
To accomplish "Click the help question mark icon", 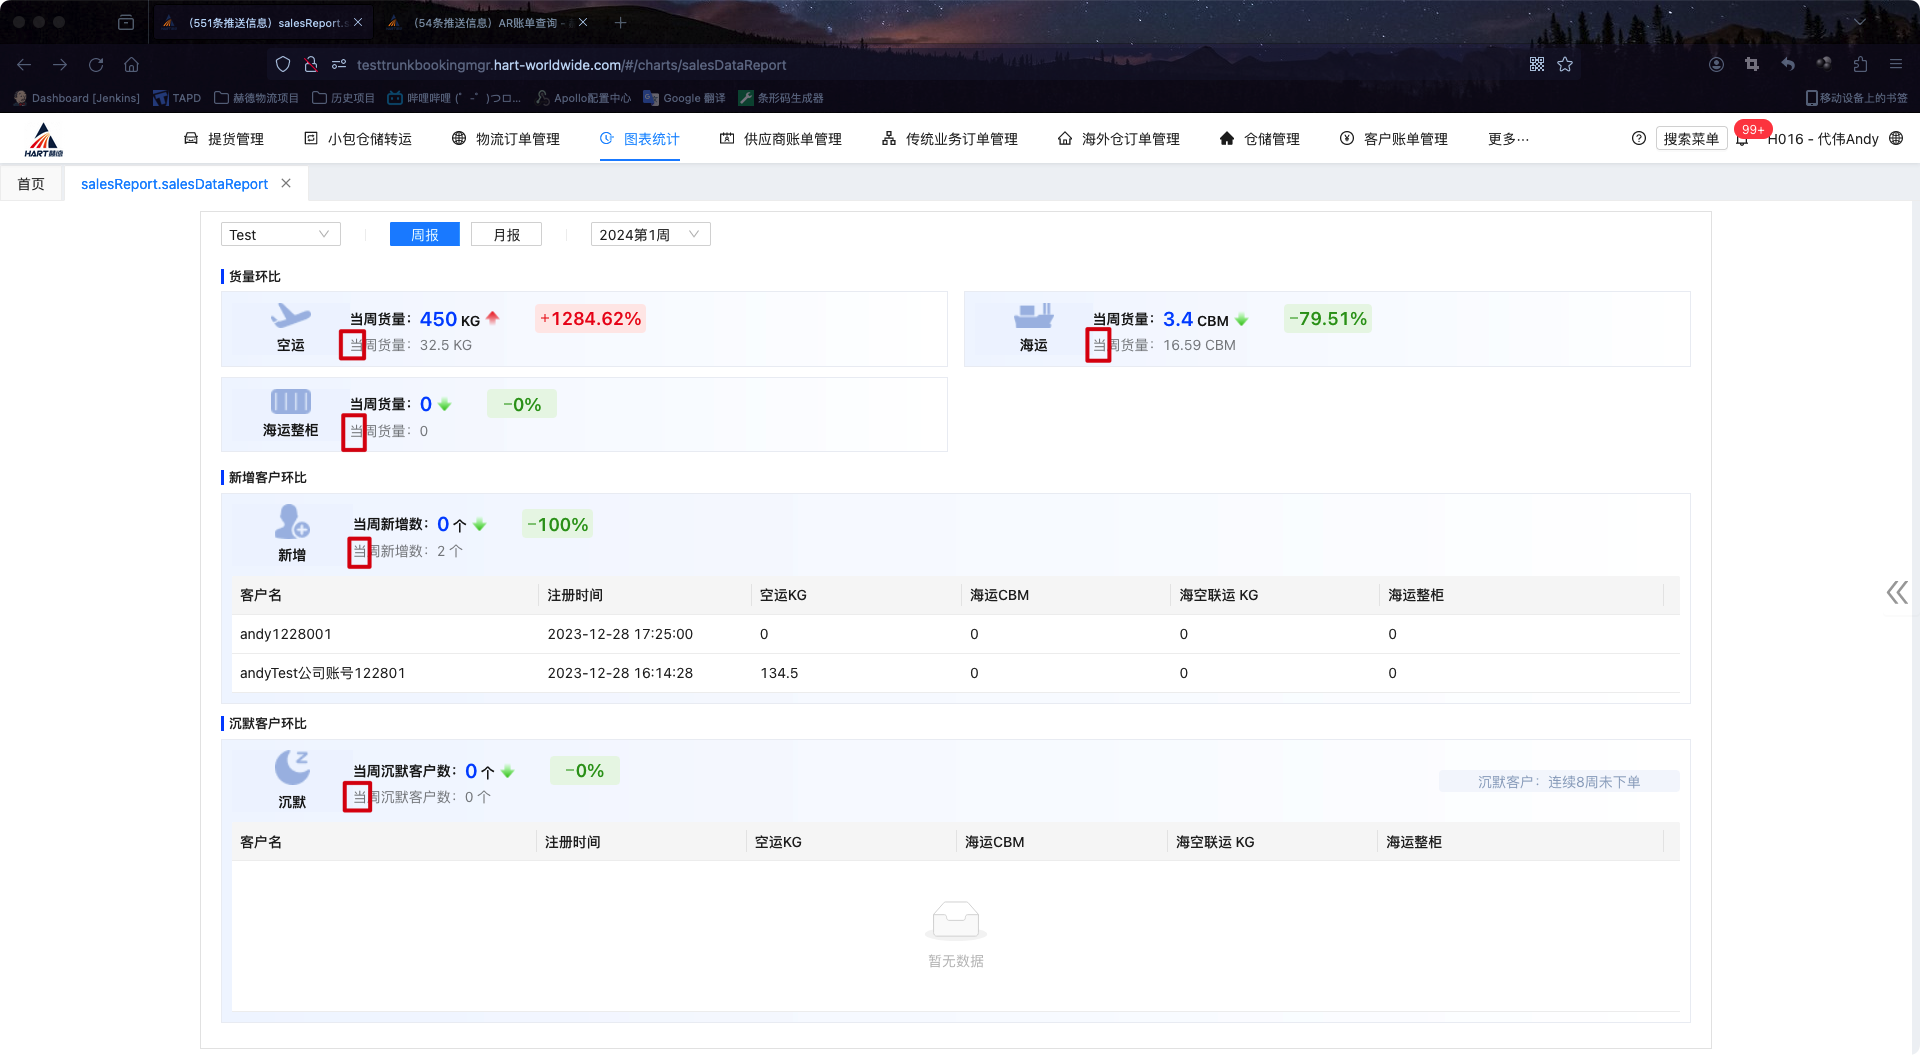I will (1638, 139).
